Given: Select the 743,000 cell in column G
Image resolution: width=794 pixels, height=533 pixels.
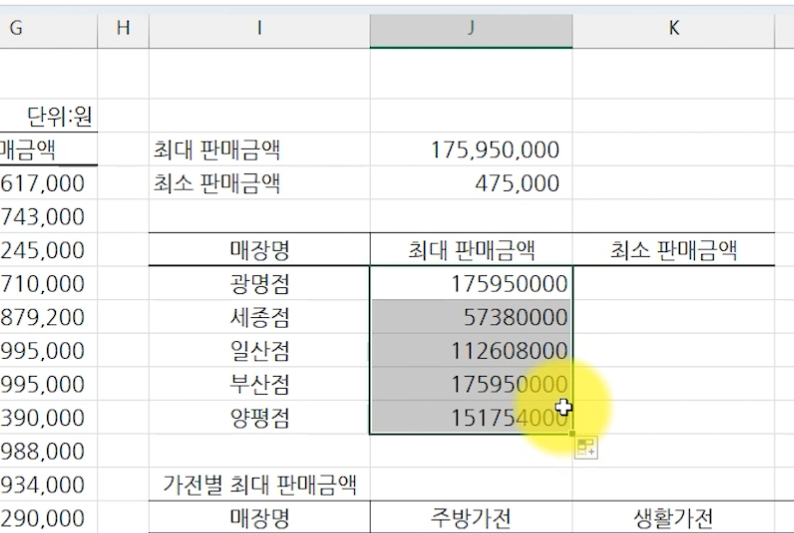Looking at the screenshot, I should 49,216.
